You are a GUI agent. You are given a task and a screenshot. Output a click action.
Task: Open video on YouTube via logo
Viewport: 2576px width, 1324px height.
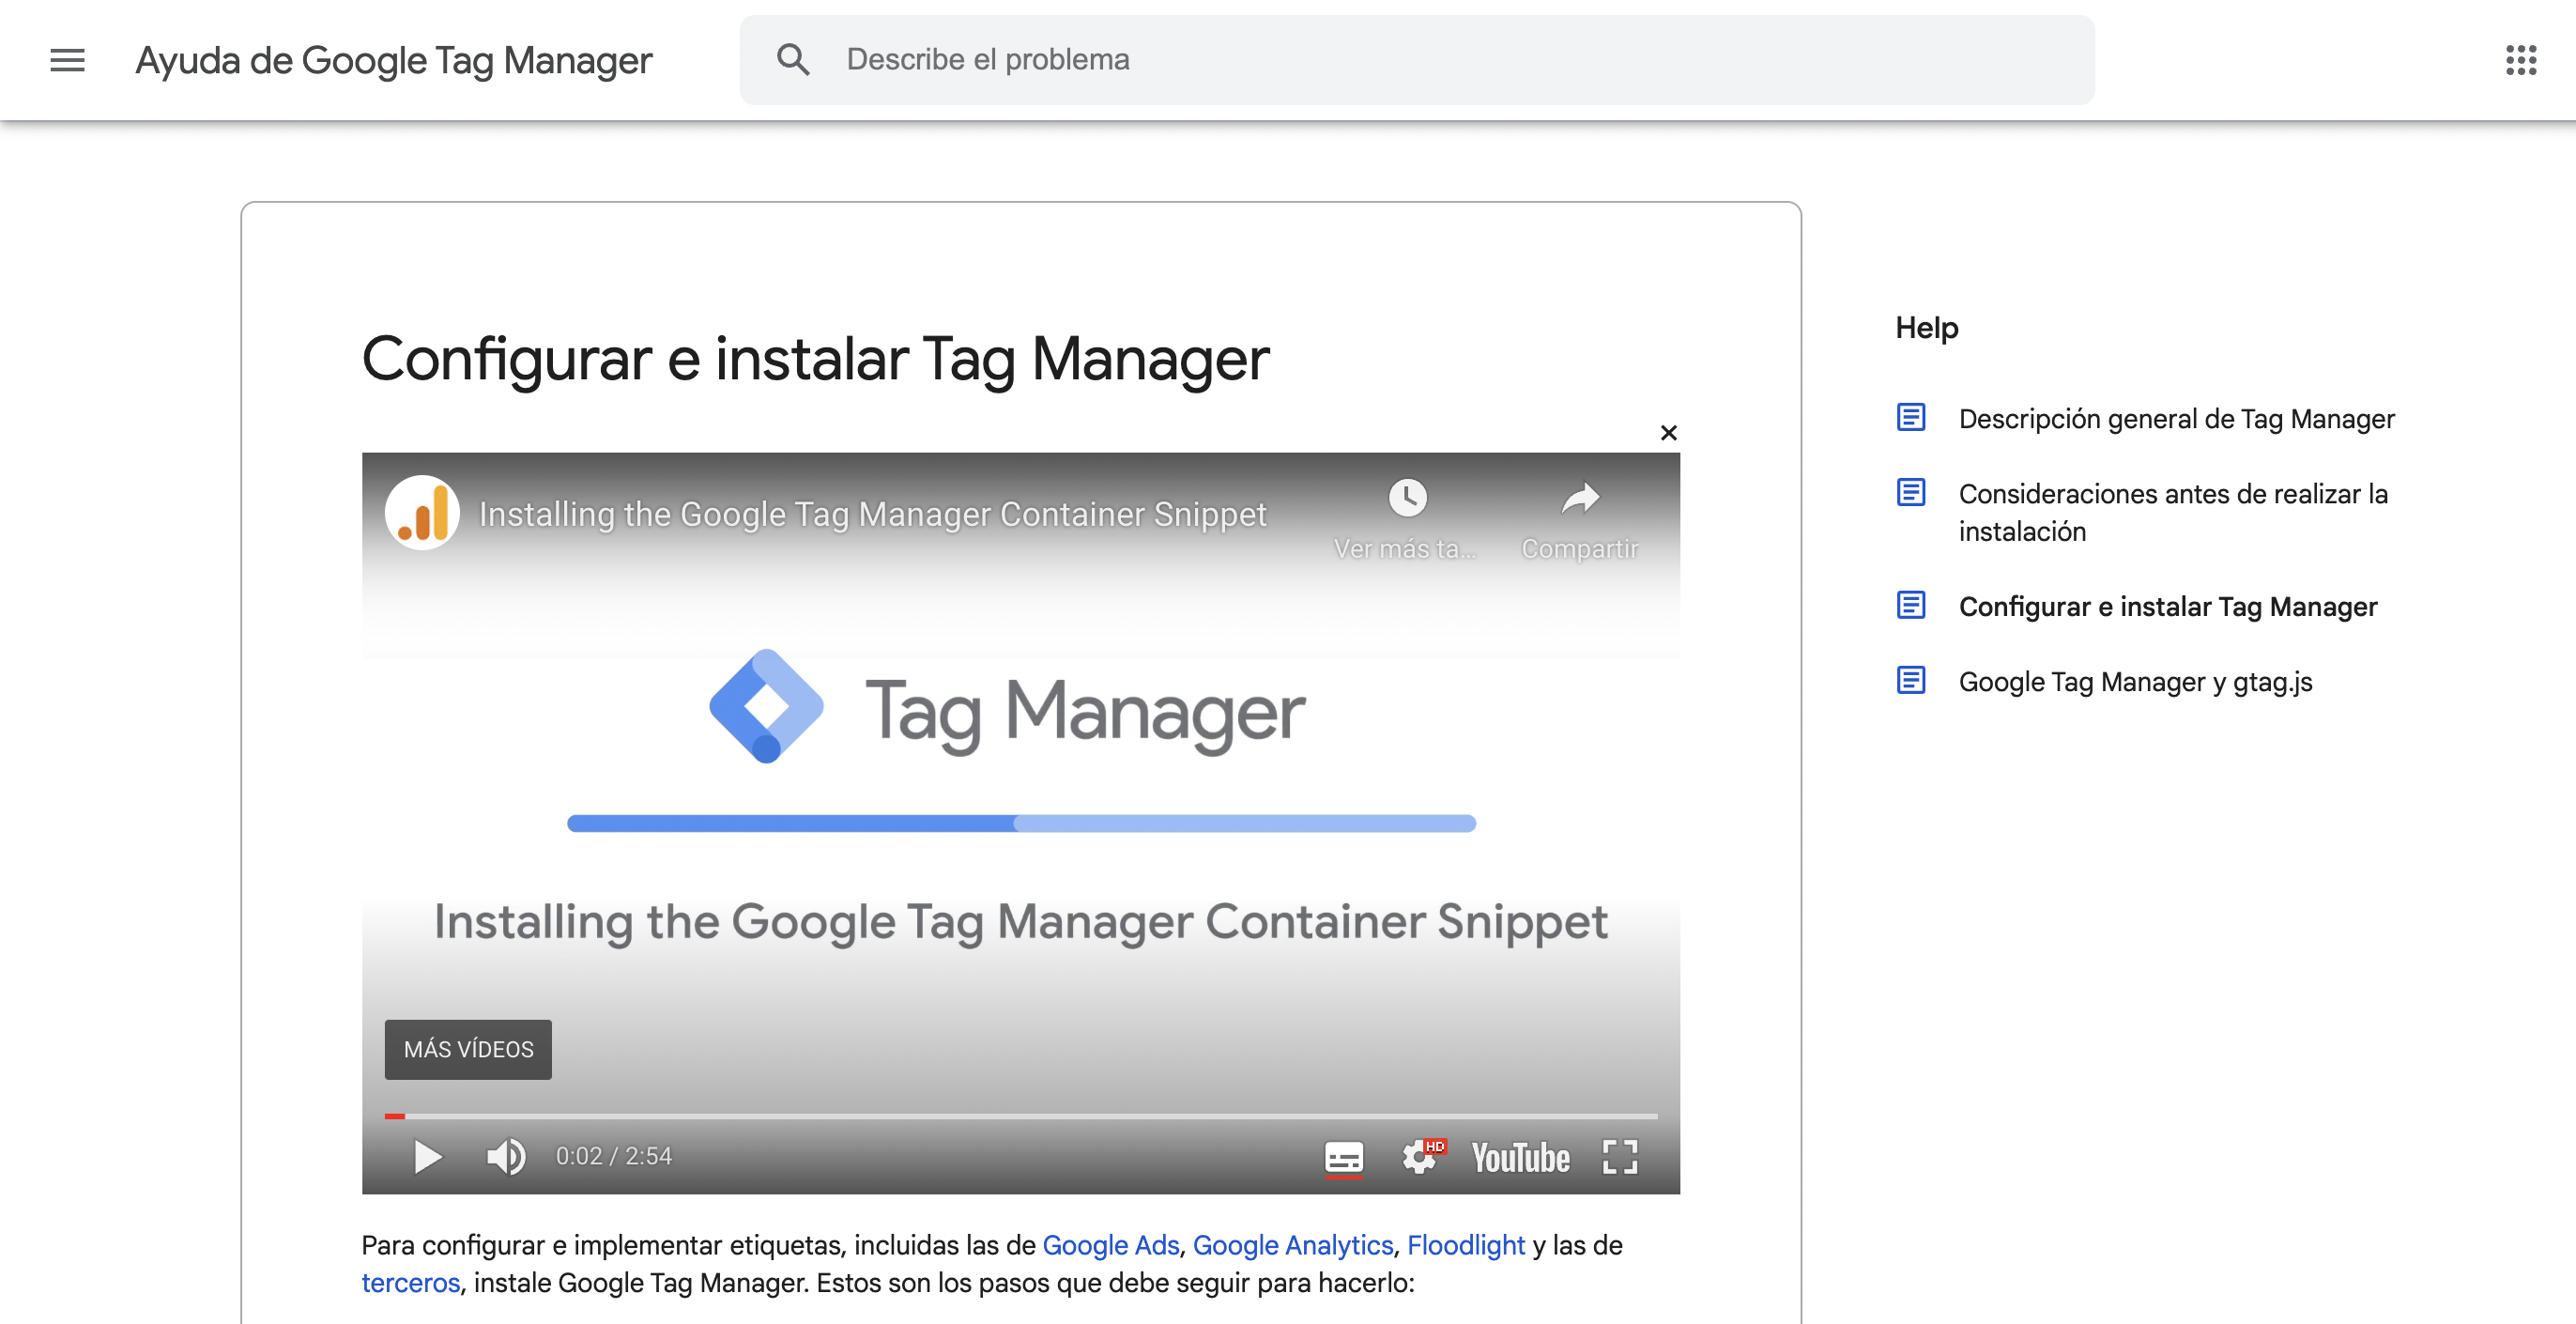1520,1157
